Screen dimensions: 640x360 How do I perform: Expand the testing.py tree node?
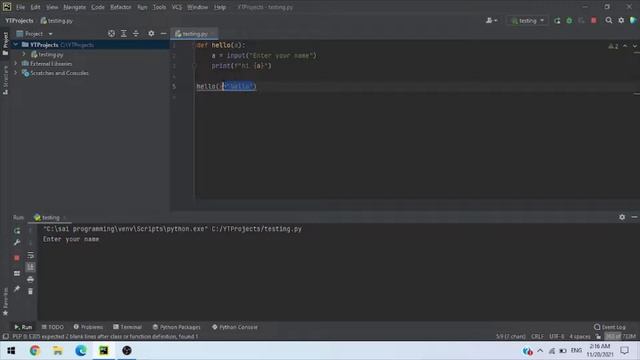pos(24,54)
